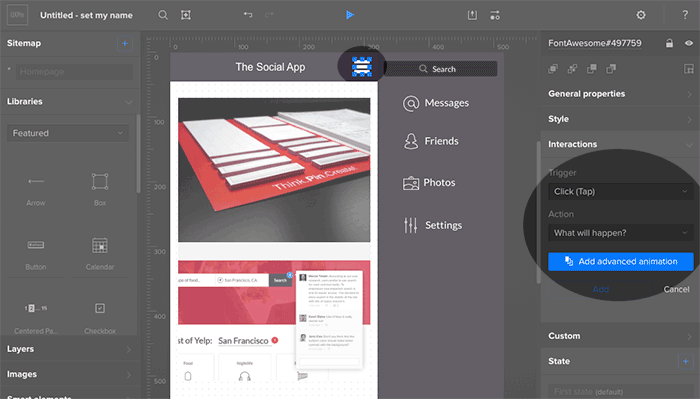Click the Settings sliders icon
This screenshot has height=399, width=700.
[410, 225]
